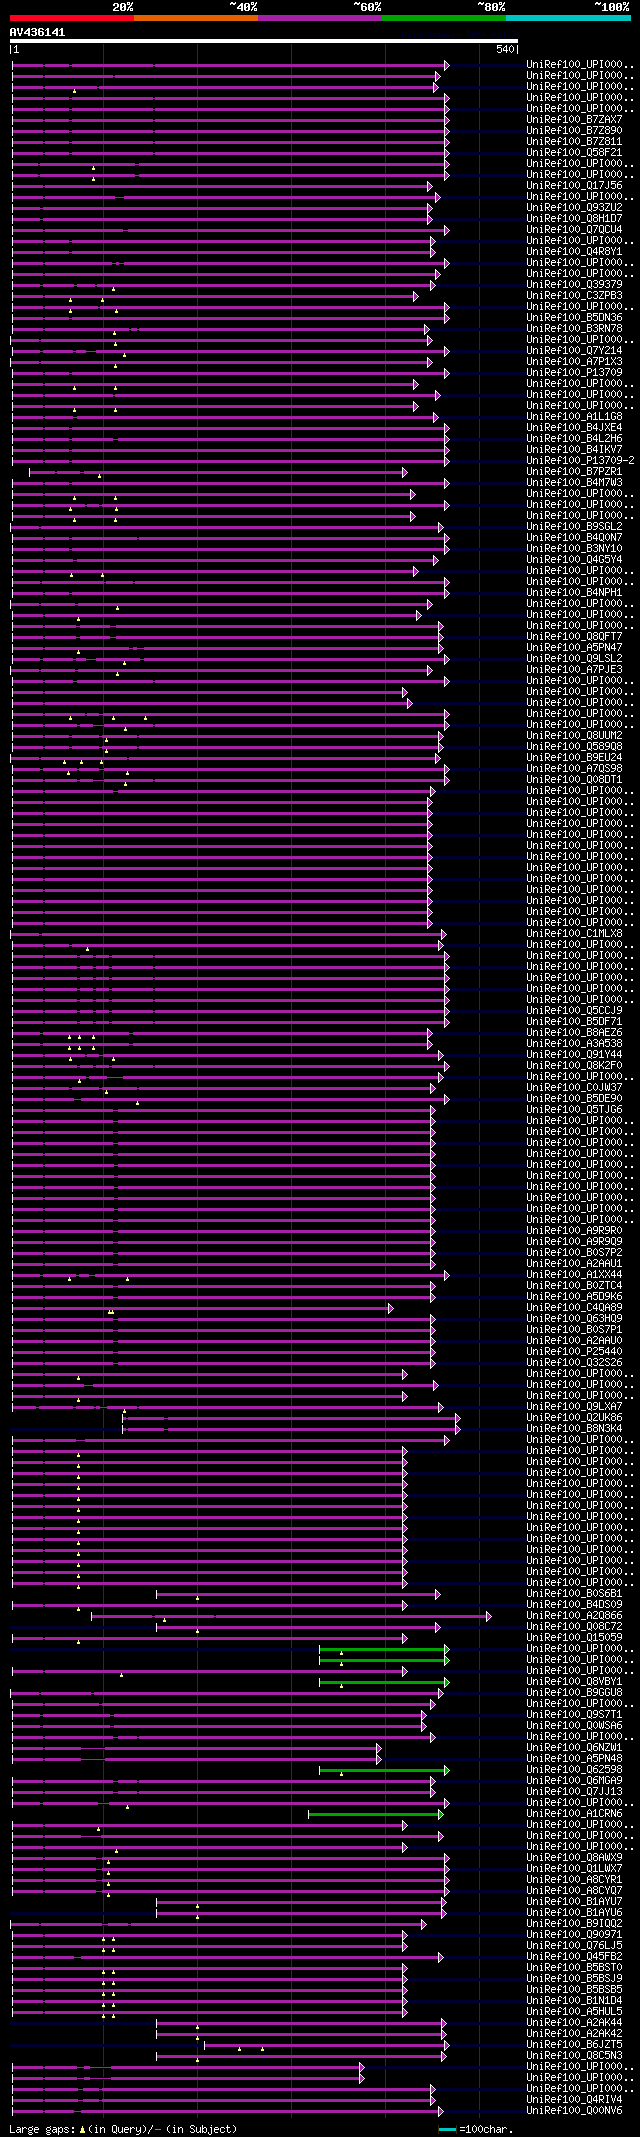Open the UniRef100_B9EU24 hit label

pos(574,758)
